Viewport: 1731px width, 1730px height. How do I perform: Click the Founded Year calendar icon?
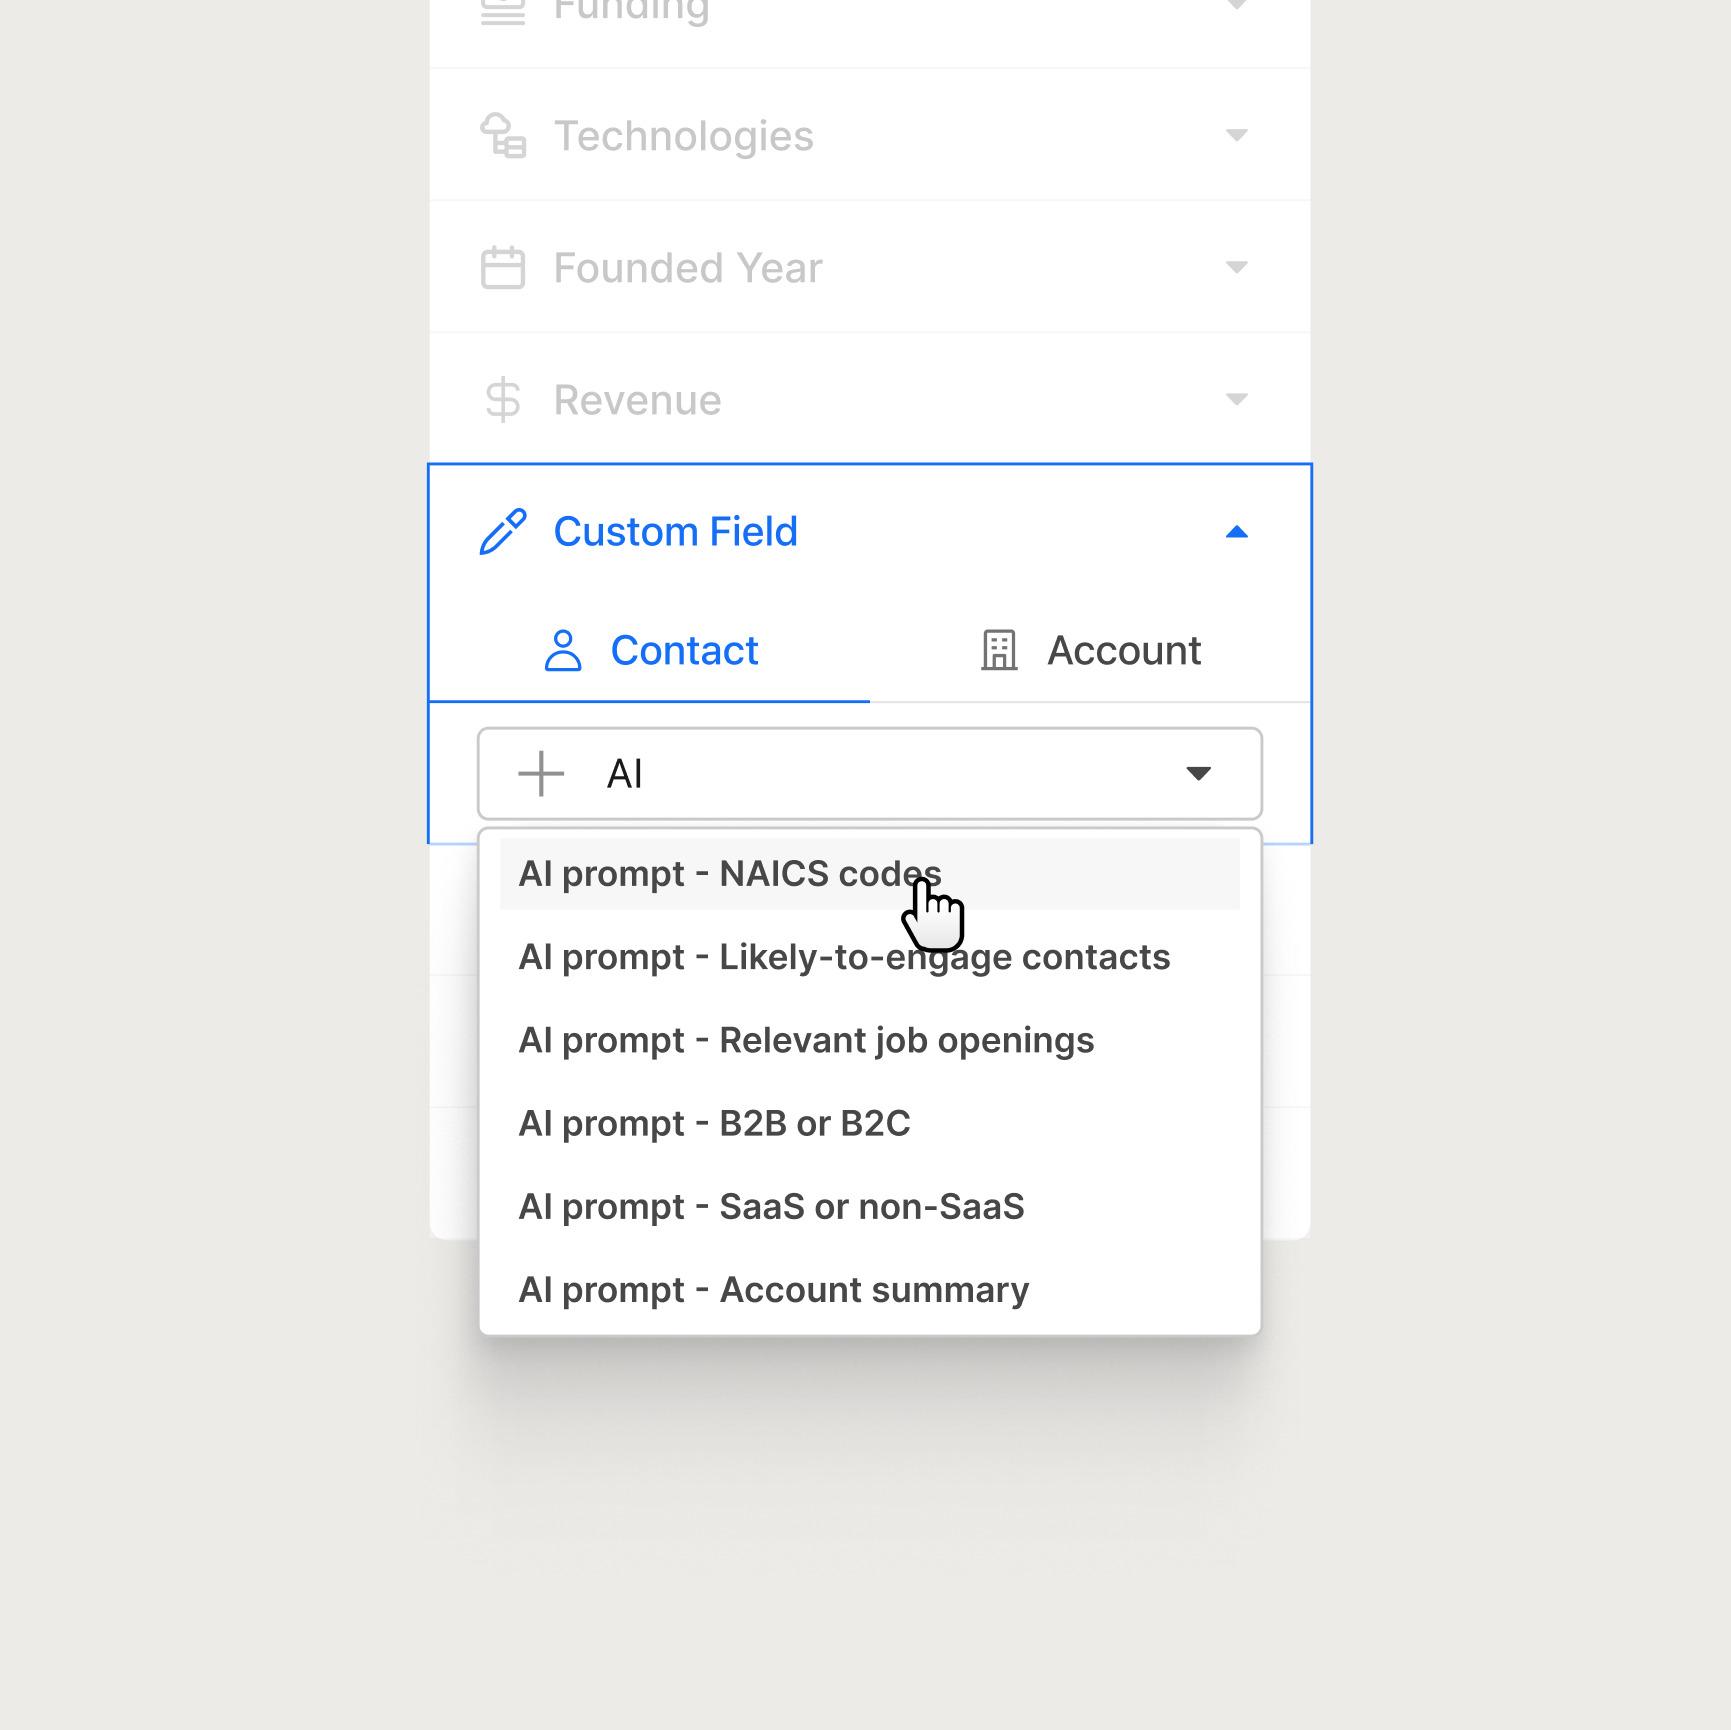503,268
